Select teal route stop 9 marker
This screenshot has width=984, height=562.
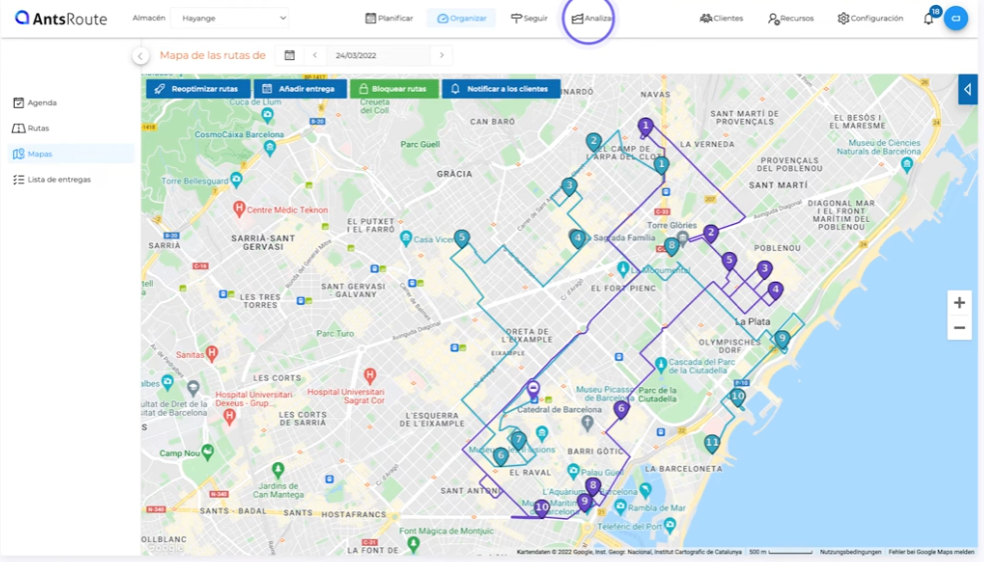pyautogui.click(x=782, y=341)
